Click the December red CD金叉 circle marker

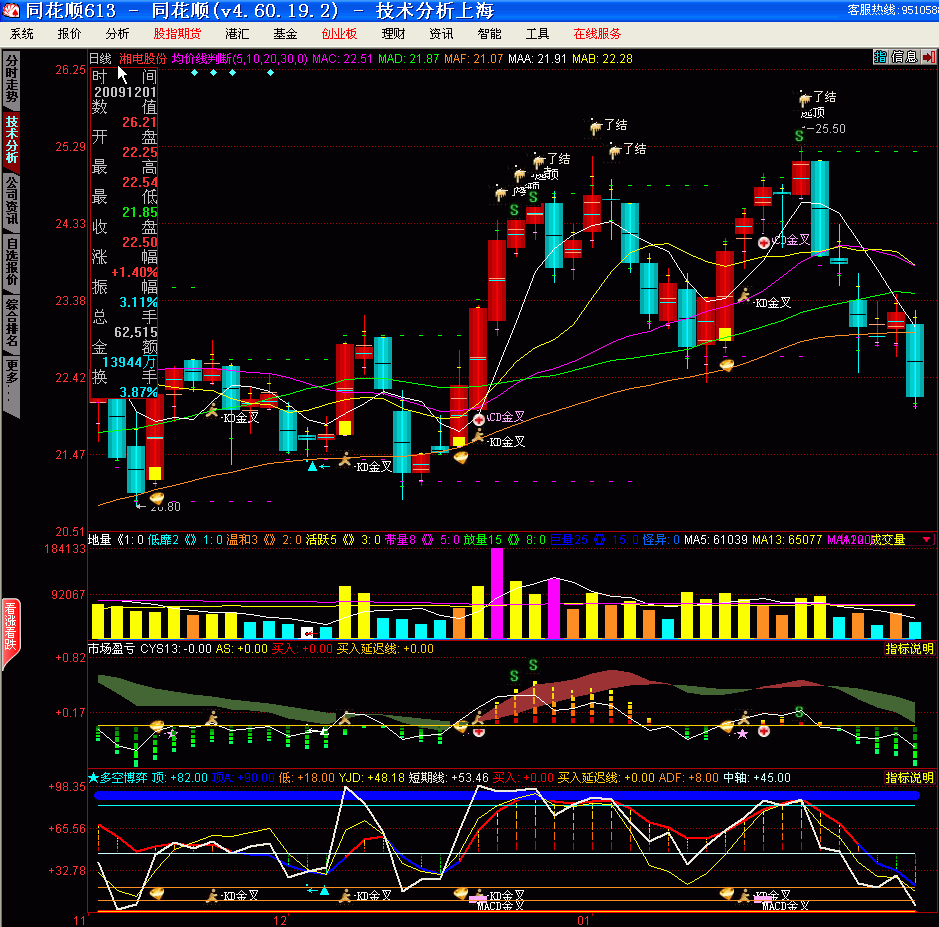click(478, 419)
